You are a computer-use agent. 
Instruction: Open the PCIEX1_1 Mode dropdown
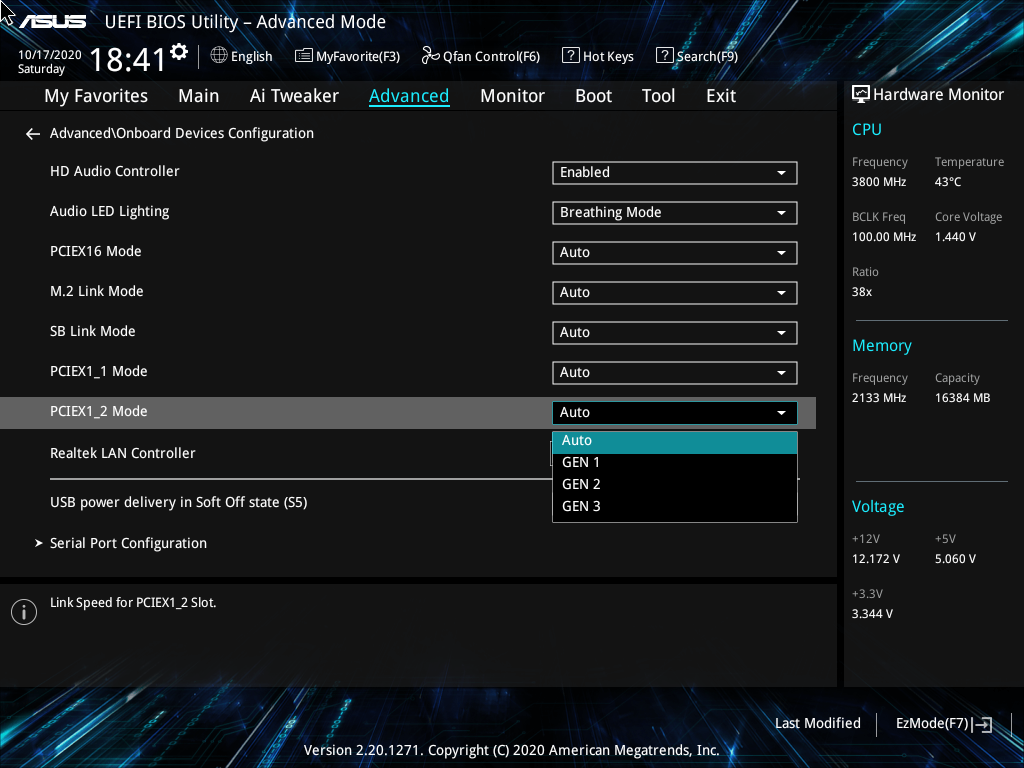point(675,373)
